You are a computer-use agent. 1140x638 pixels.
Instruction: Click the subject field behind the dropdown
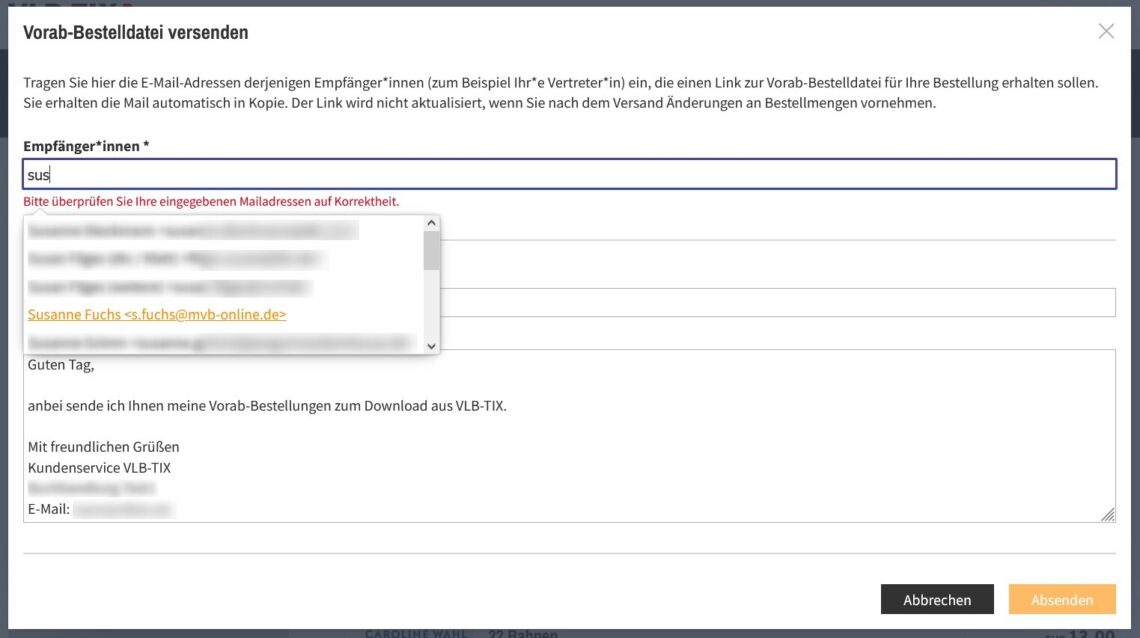[x=778, y=302]
